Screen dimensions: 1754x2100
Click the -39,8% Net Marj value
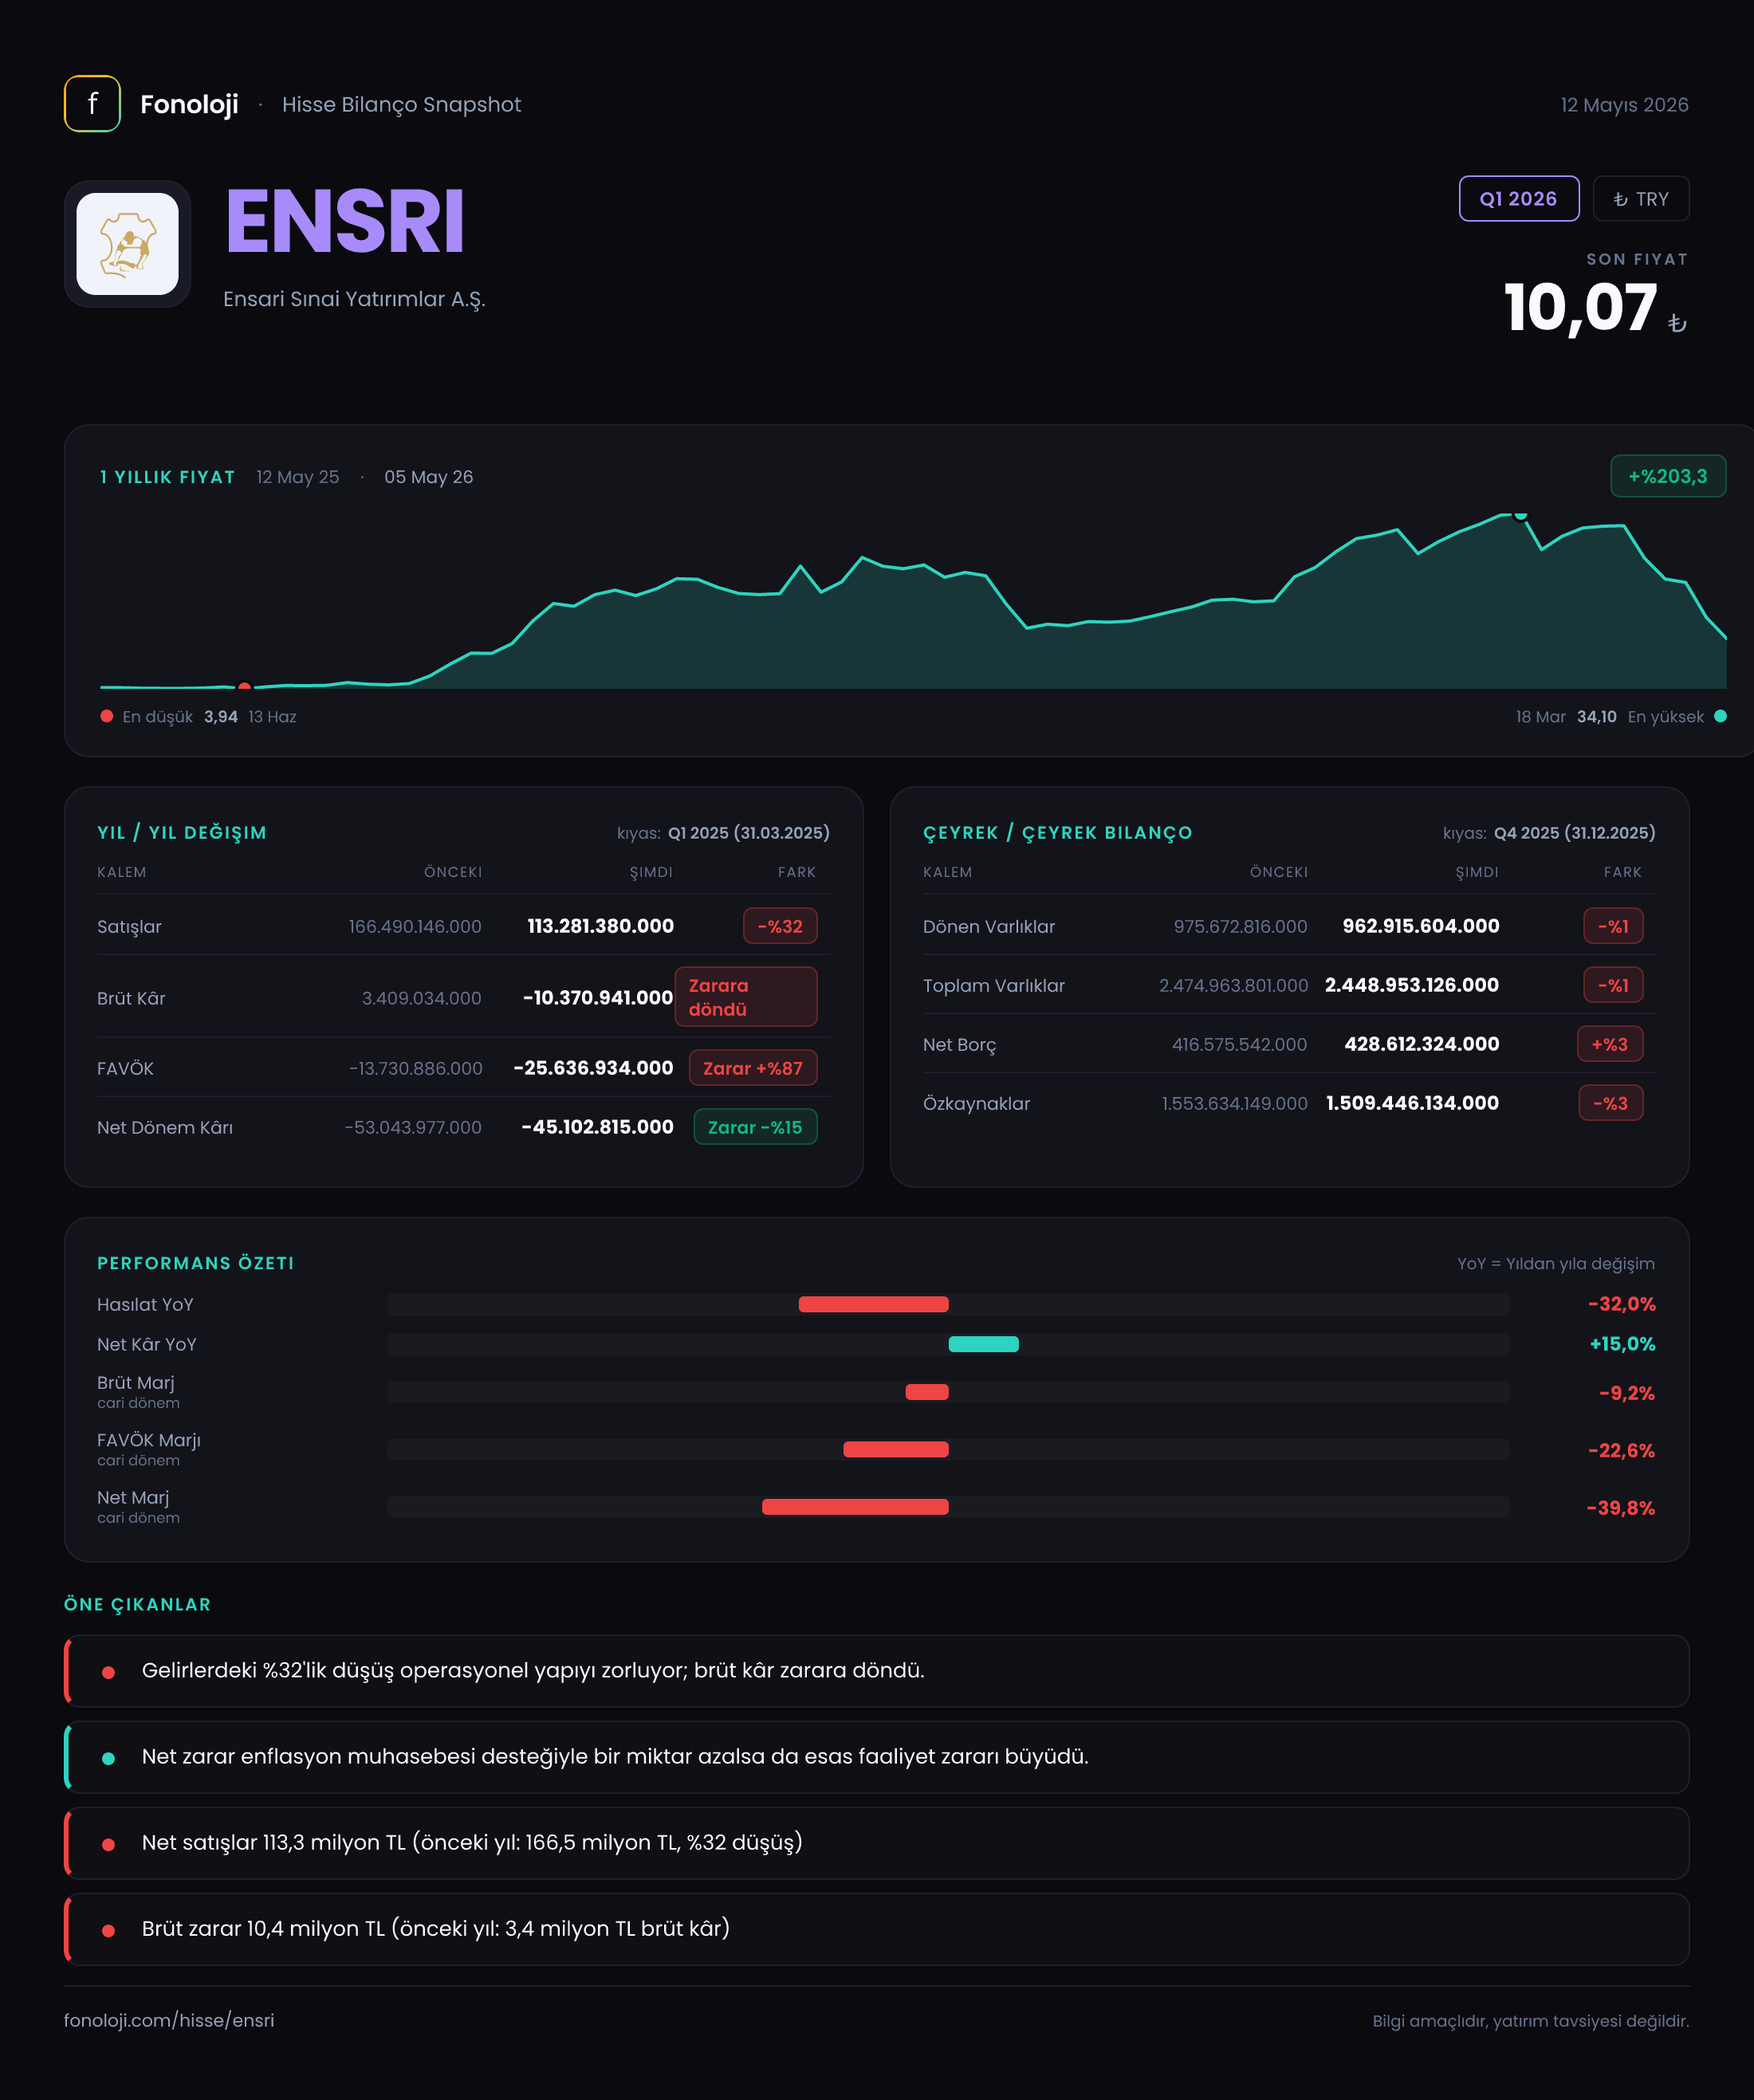1621,1508
